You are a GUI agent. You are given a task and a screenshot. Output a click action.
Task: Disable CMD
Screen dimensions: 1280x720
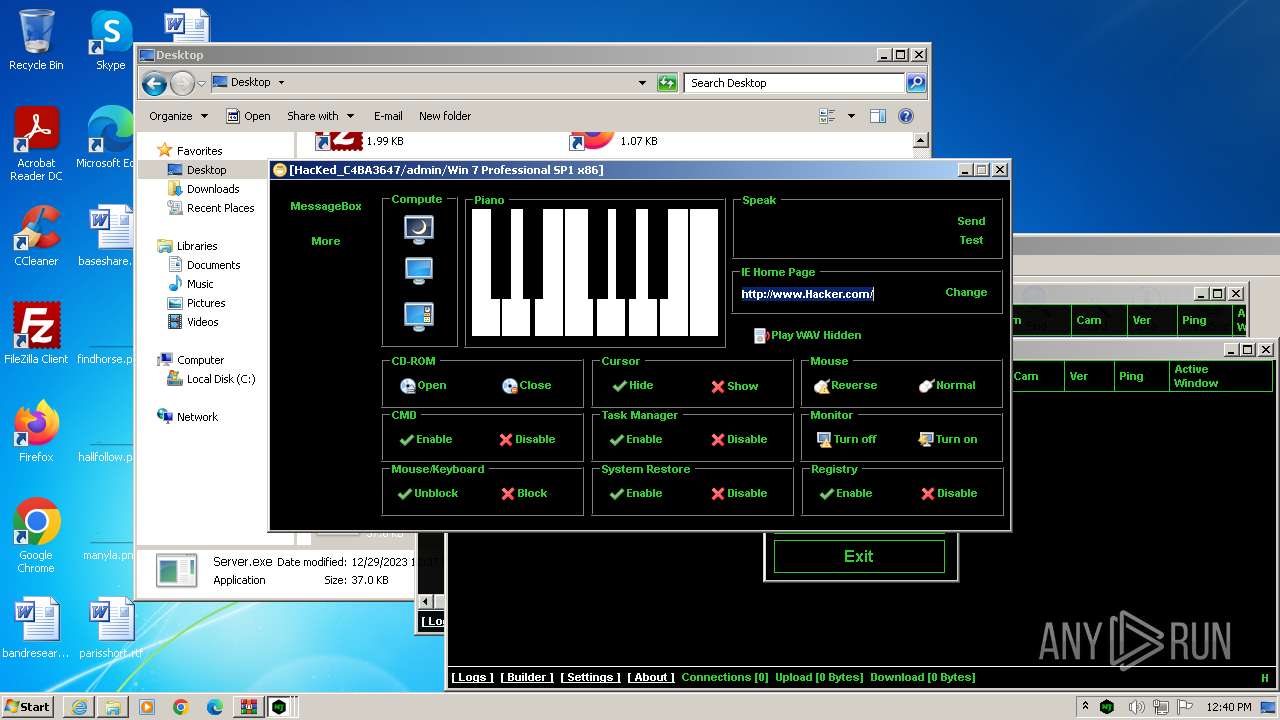527,439
